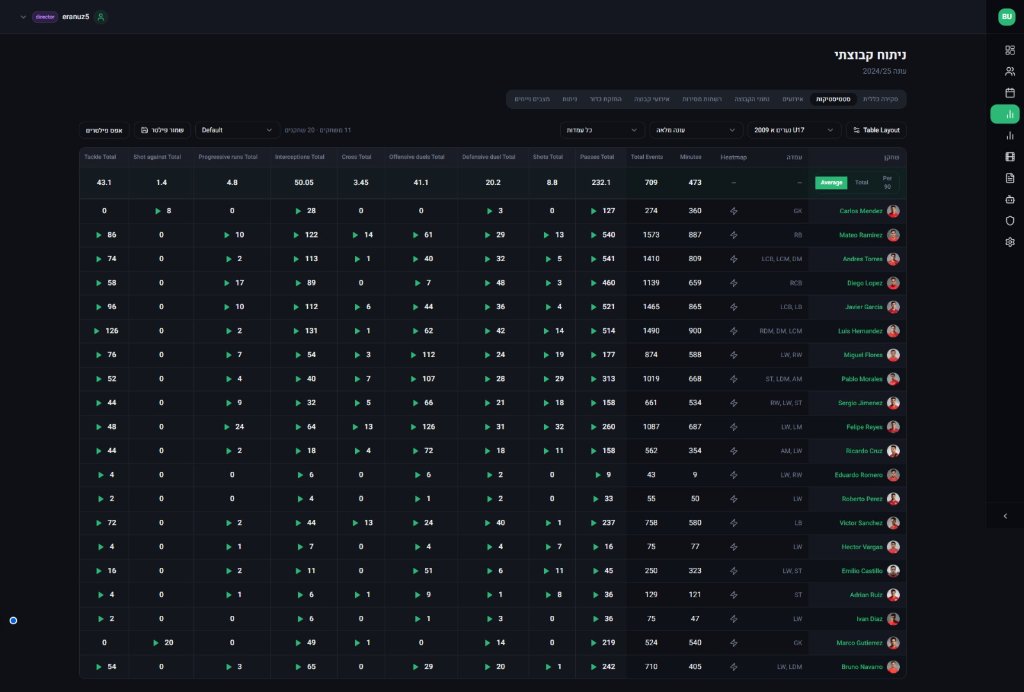Open heatmap icon for Diego Lopez
The height and width of the screenshot is (692, 1024).
pos(733,283)
